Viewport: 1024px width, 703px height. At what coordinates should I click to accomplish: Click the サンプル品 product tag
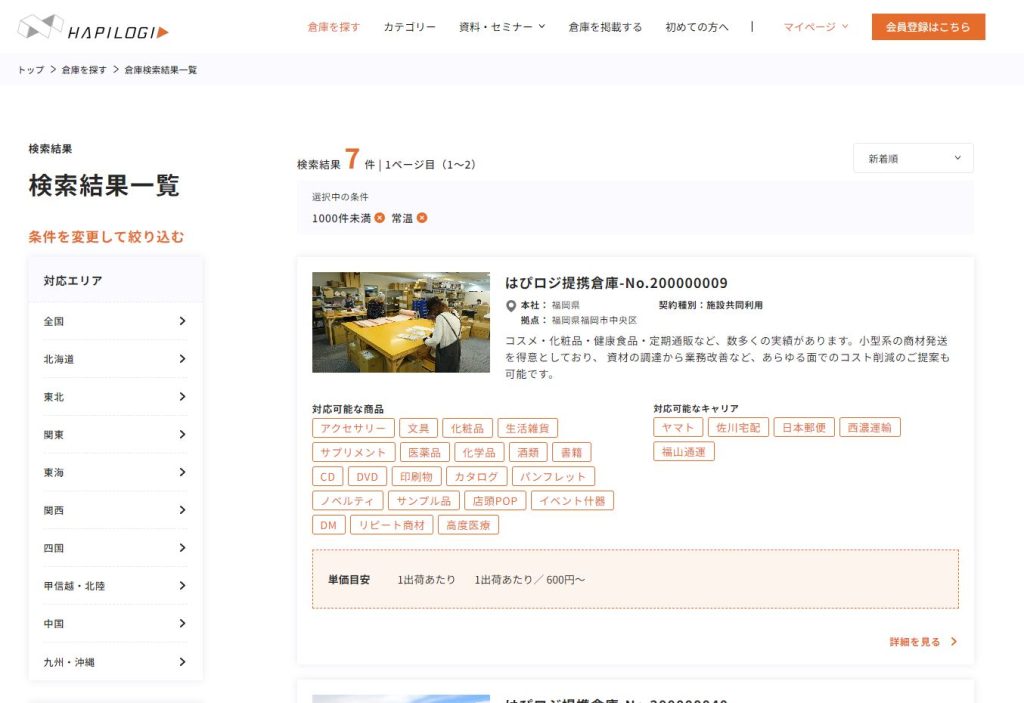point(423,500)
